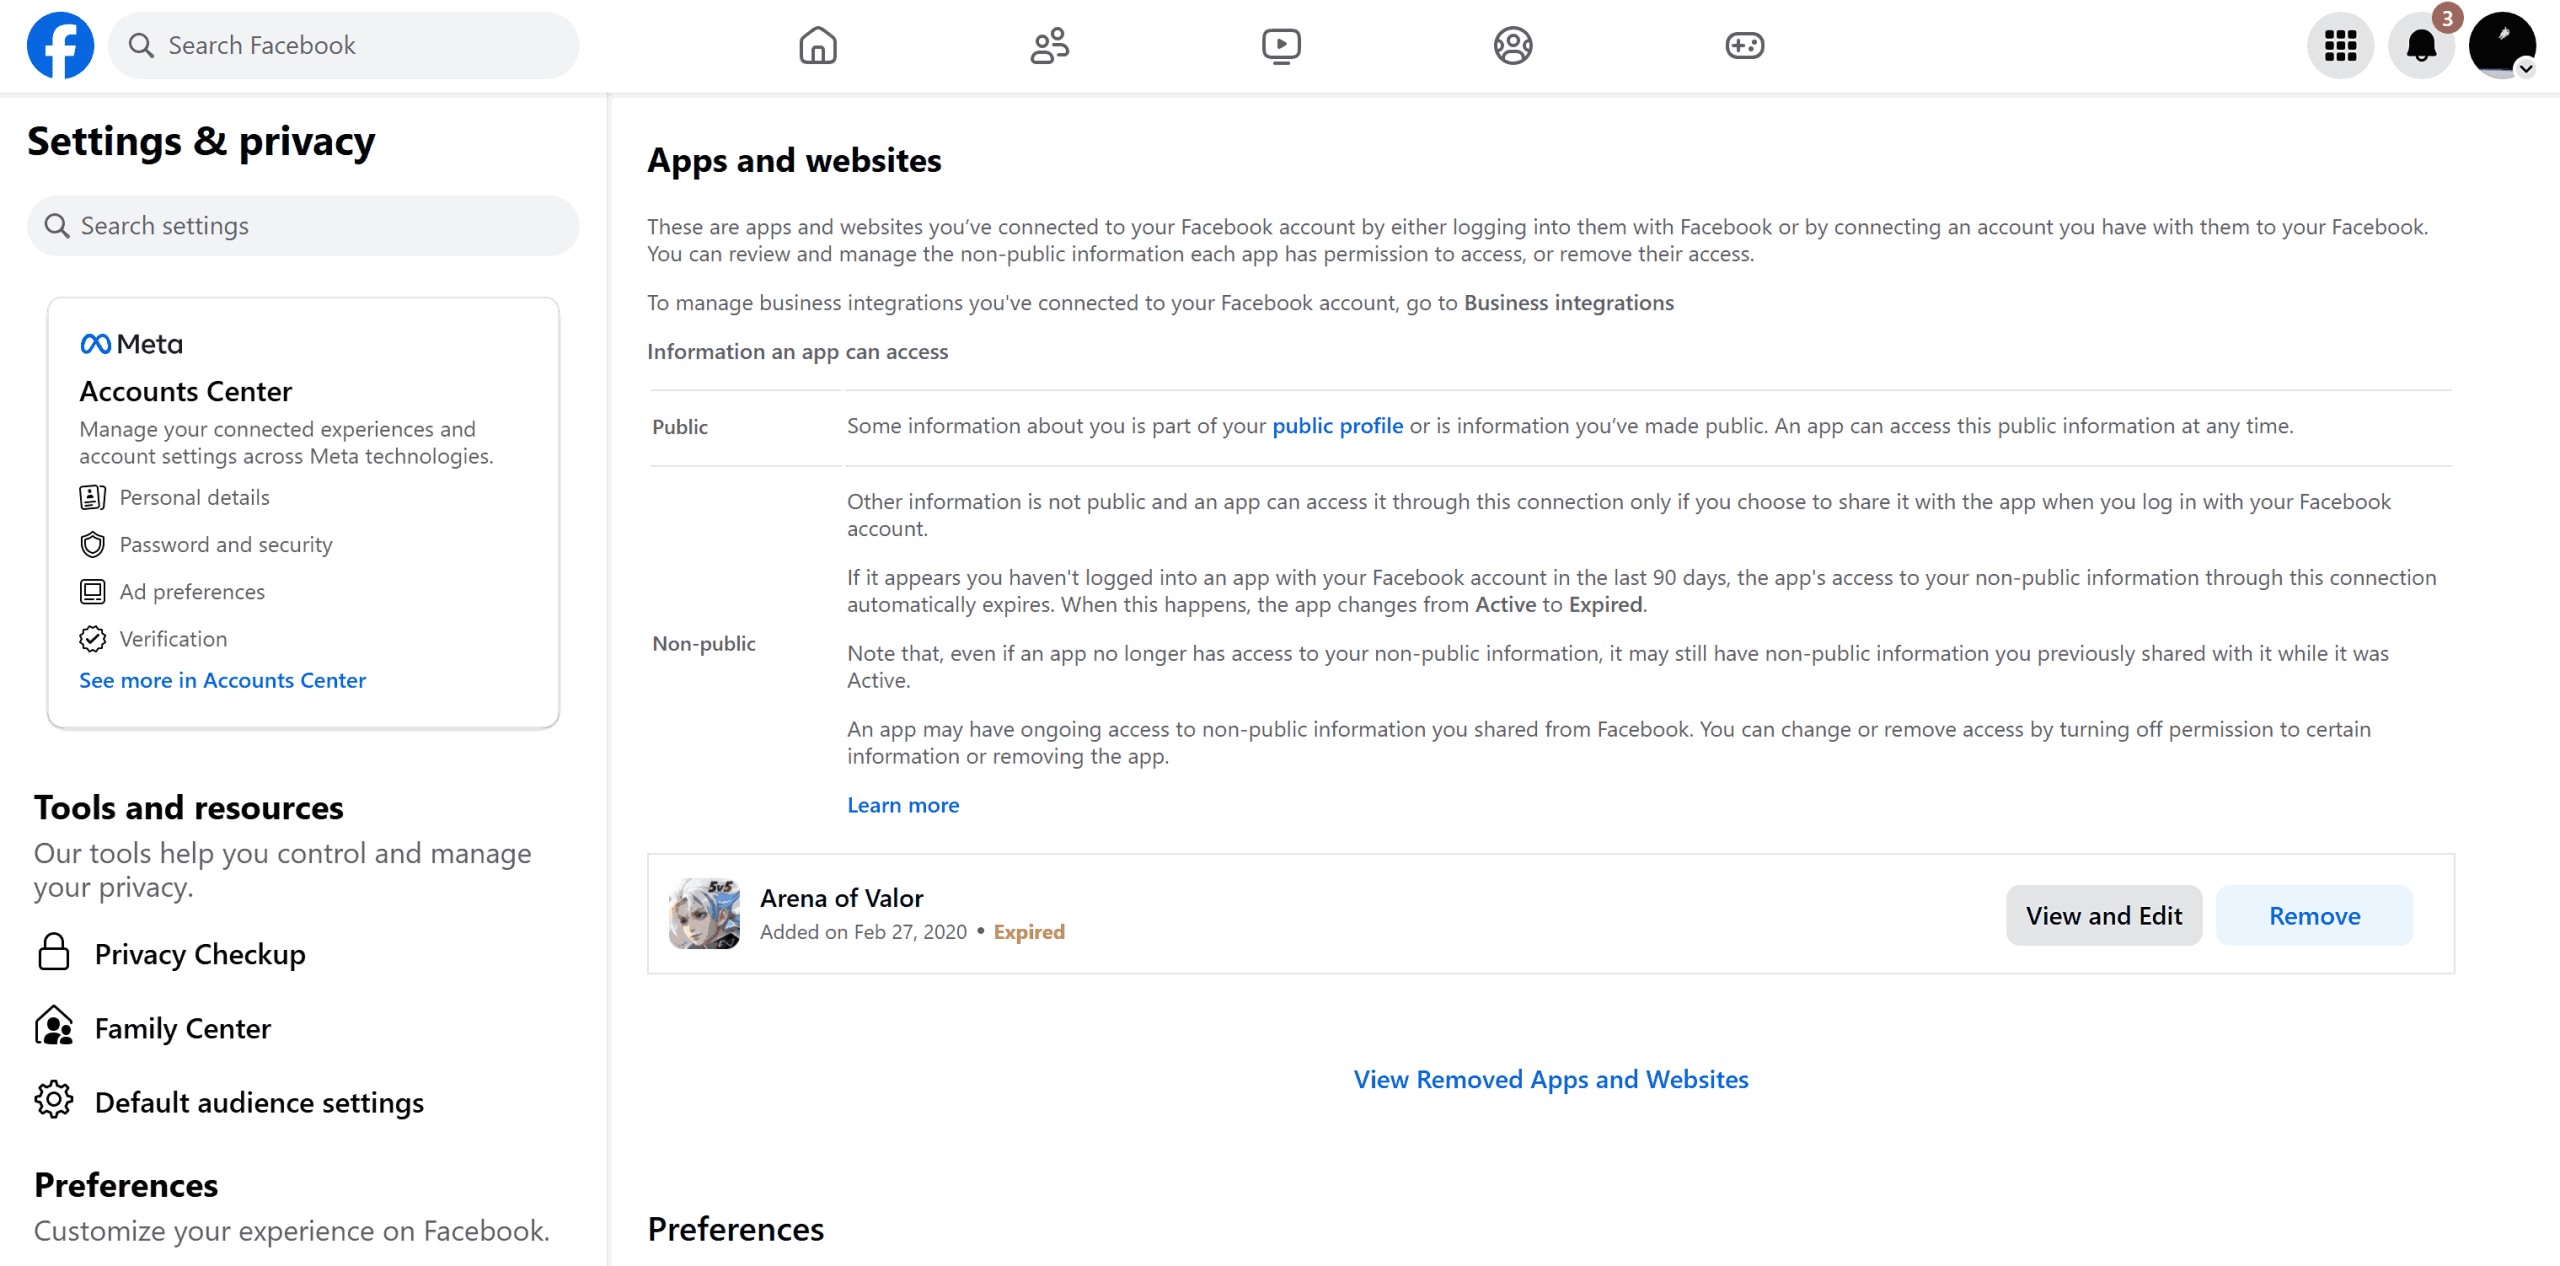
Task: Open See more in Accounts Center link
Action: [x=222, y=680]
